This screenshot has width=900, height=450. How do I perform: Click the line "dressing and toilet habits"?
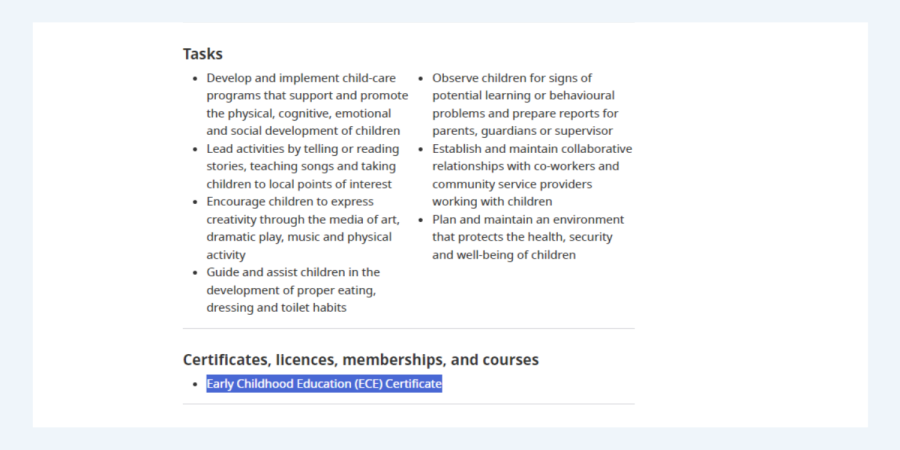point(276,307)
